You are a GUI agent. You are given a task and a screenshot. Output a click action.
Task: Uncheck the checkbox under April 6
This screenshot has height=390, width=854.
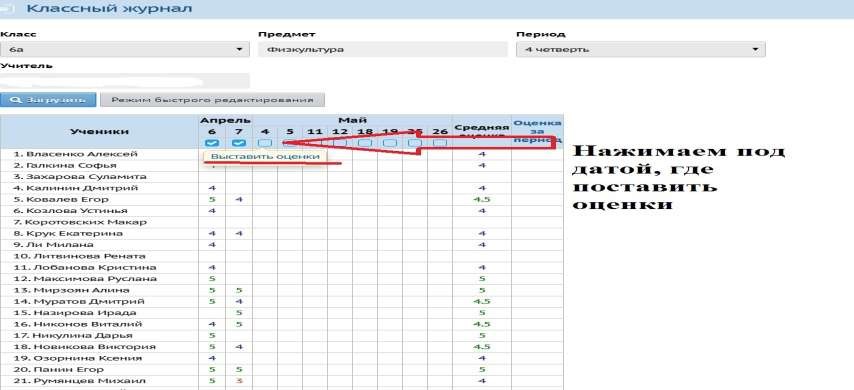click(x=212, y=143)
